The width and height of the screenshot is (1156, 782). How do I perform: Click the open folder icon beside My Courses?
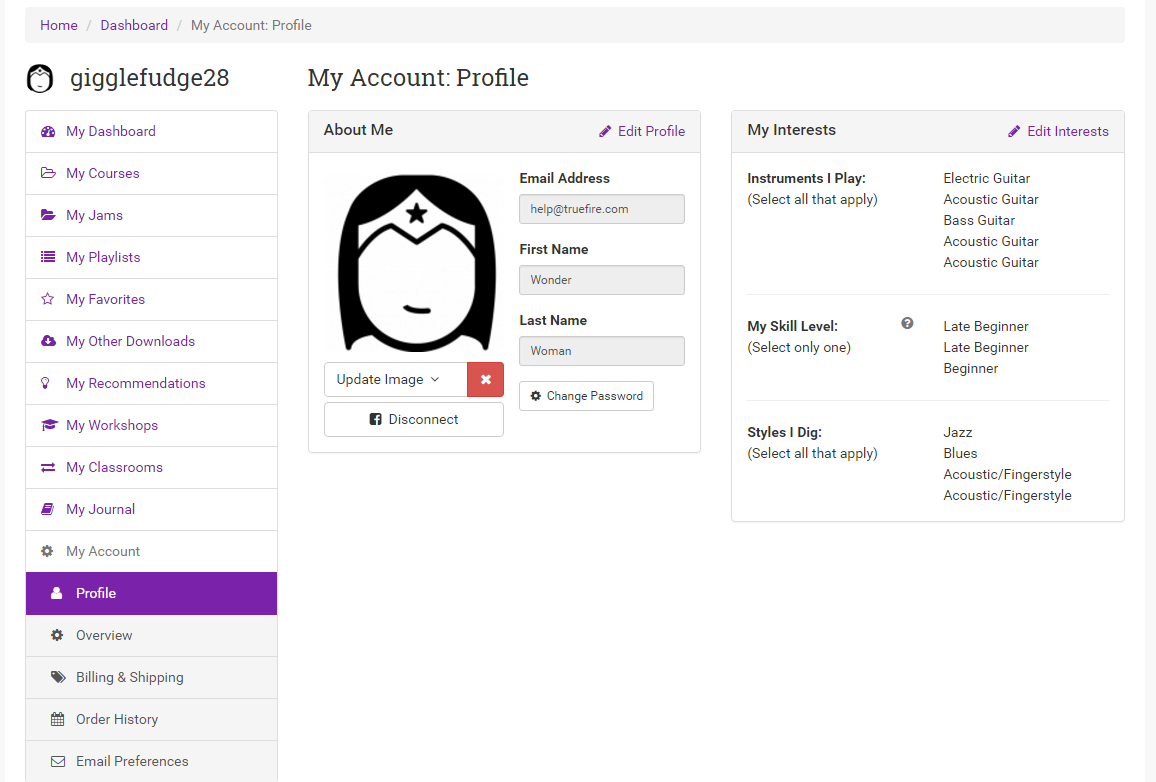point(48,173)
